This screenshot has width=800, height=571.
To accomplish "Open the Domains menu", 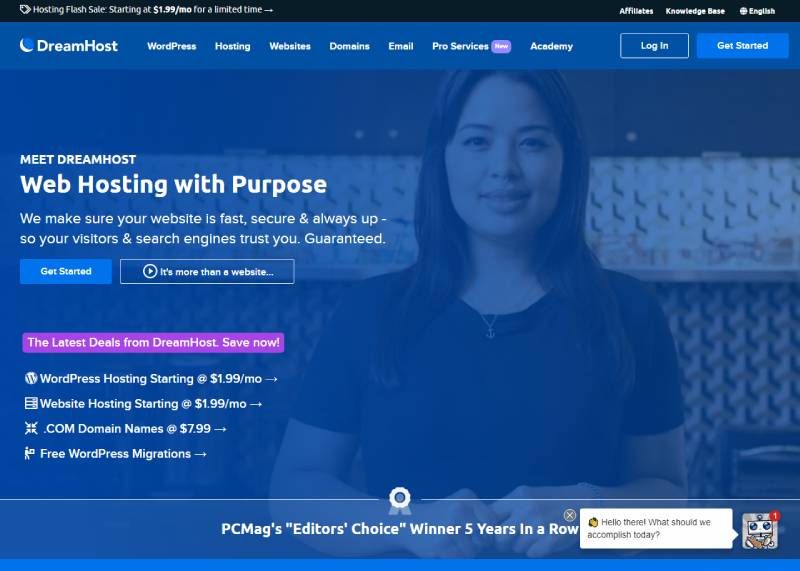I will 349,46.
